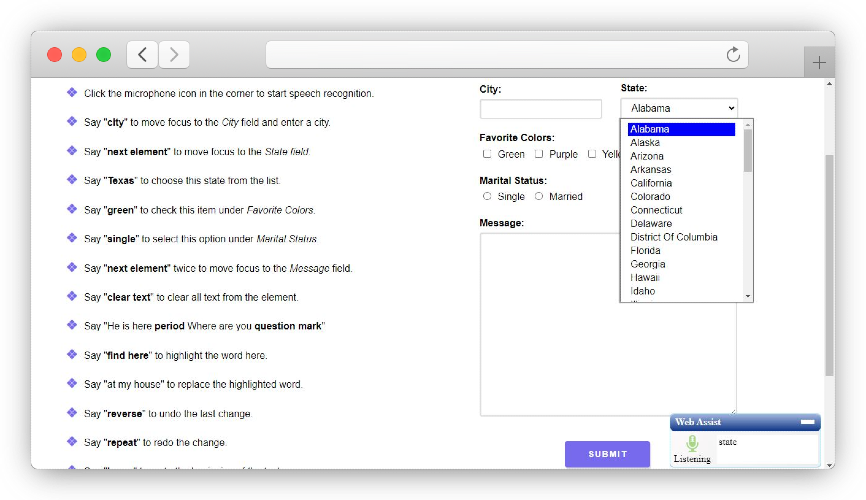The image size is (866, 500).
Task: Click the Web Assist microphone icon
Action: point(692,444)
